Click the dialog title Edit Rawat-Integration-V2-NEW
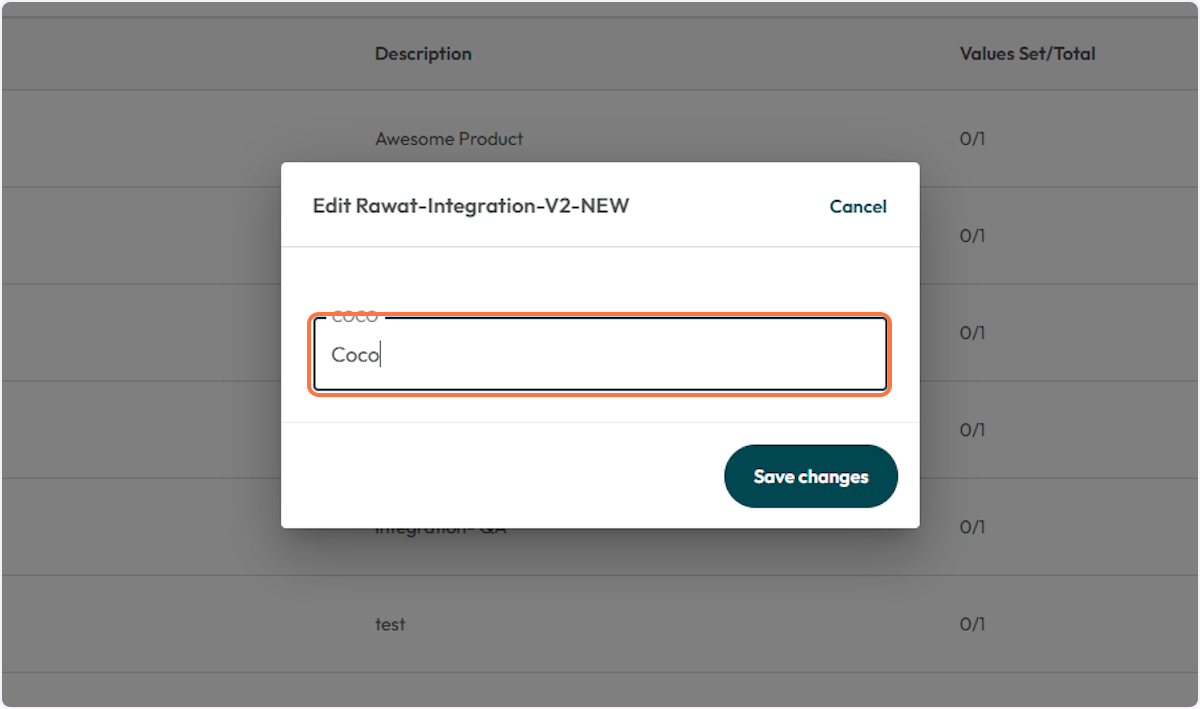The image size is (1200, 709). tap(472, 206)
